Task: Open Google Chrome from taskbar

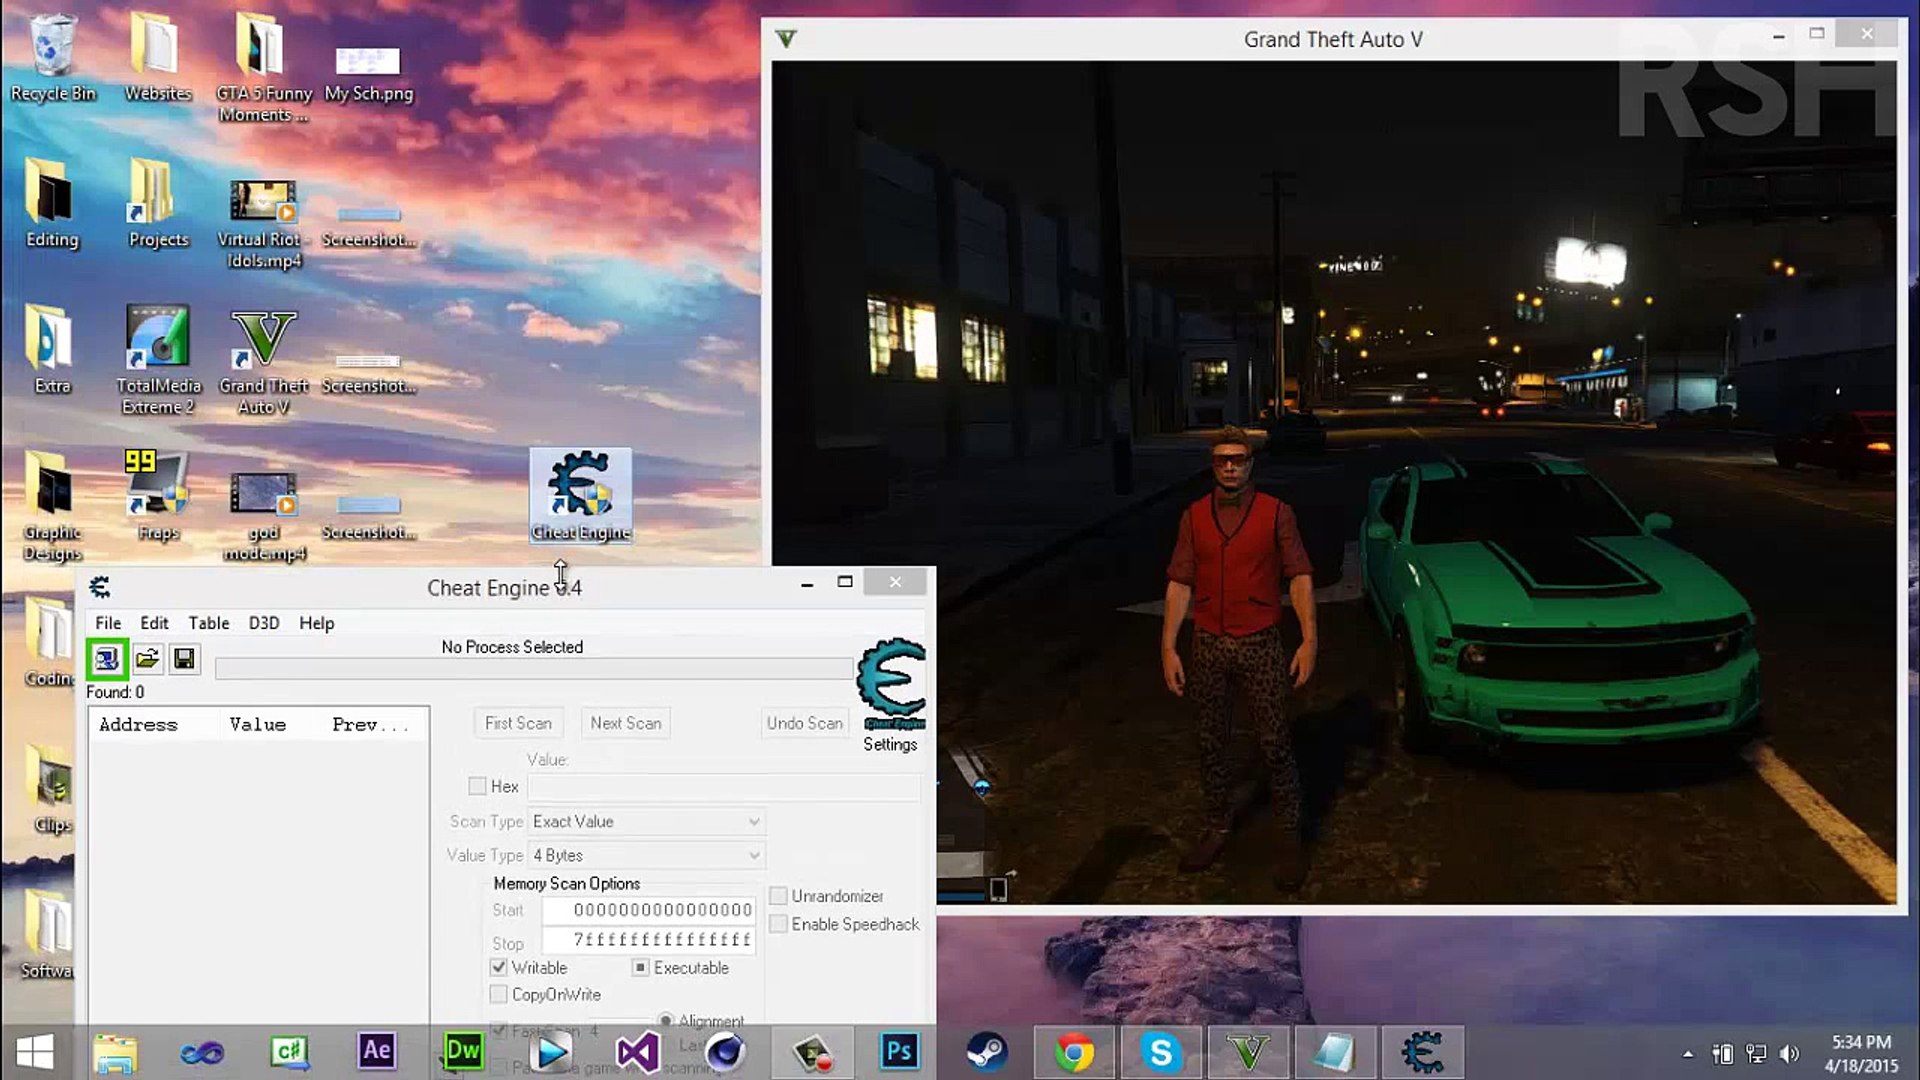Action: 1074,1052
